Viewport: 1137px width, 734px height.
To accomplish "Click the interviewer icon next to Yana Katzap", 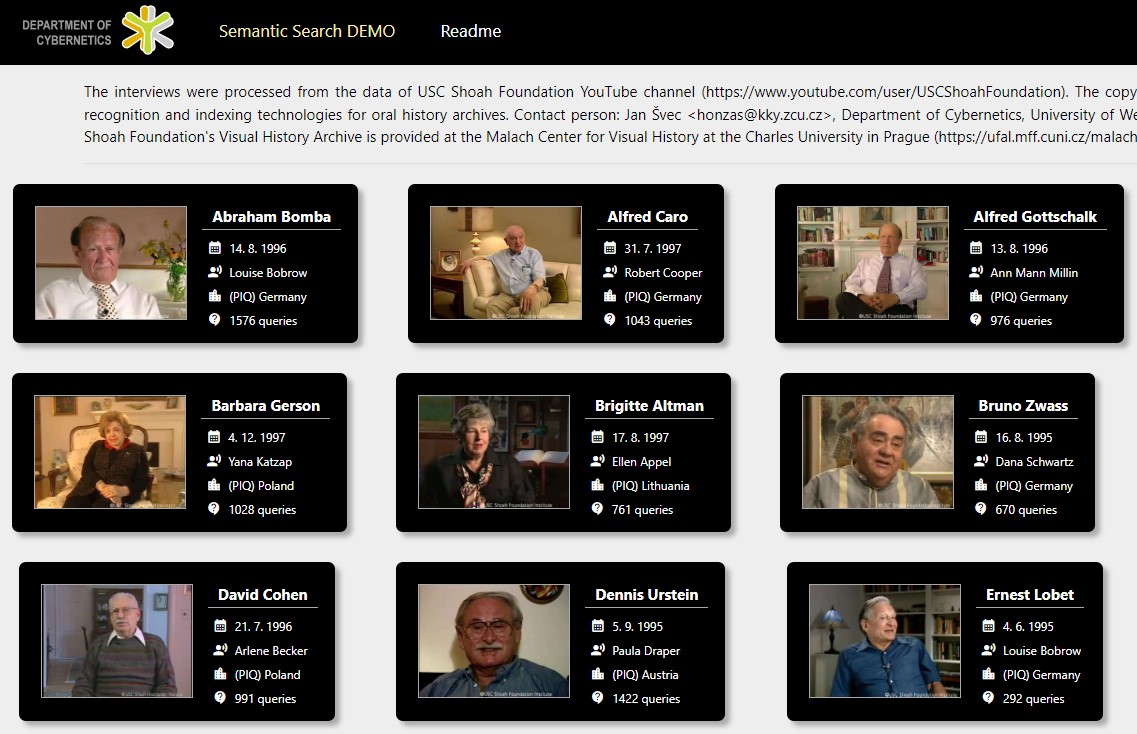I will [x=214, y=461].
